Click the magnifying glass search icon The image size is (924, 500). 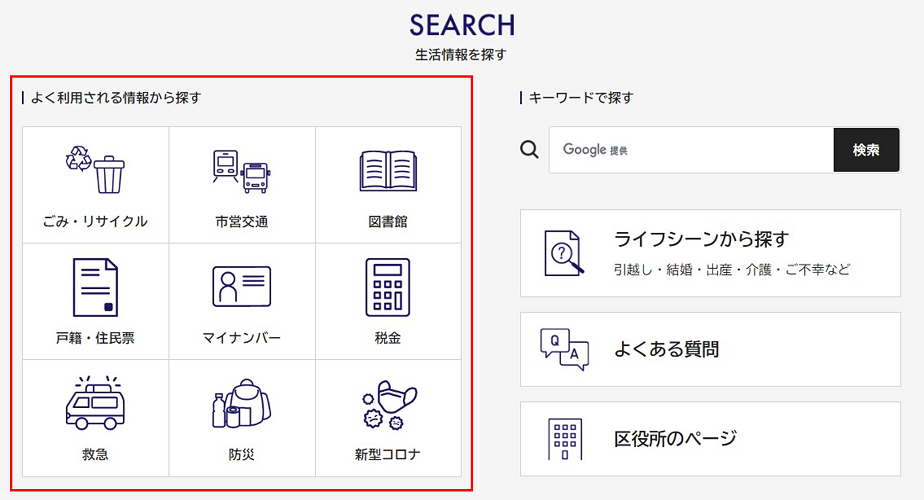pos(530,150)
